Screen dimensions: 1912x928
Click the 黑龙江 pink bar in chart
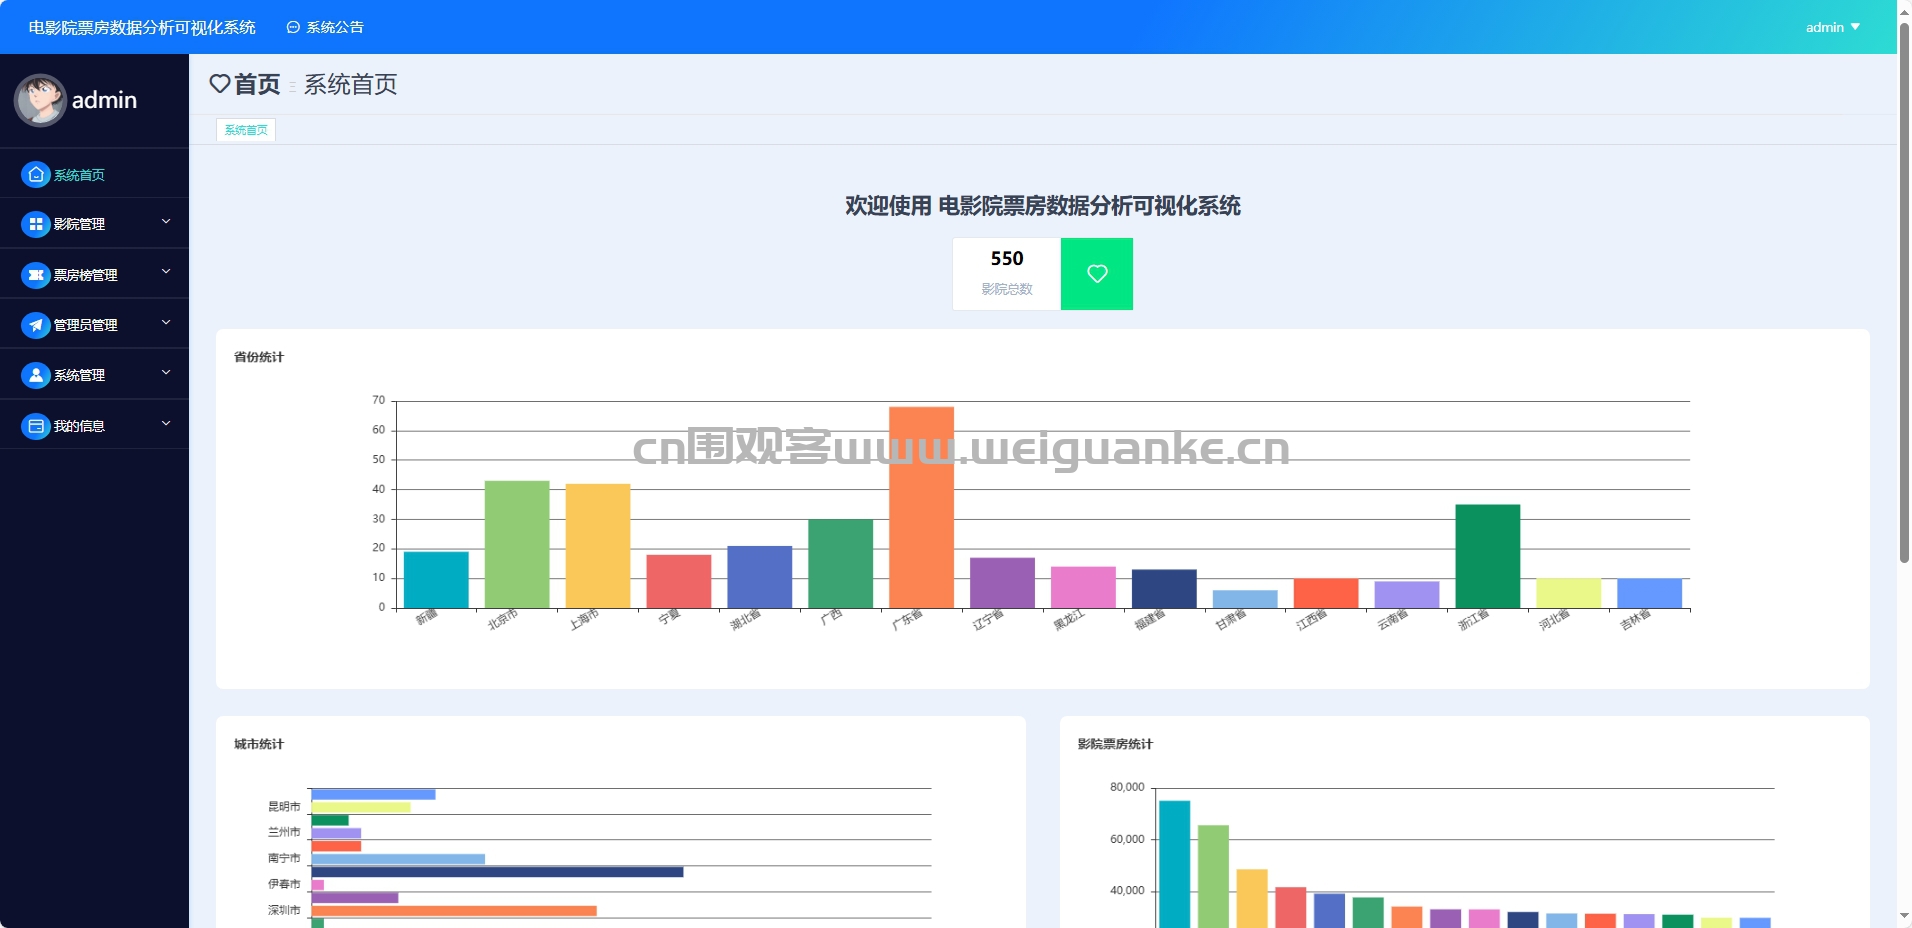click(1083, 587)
